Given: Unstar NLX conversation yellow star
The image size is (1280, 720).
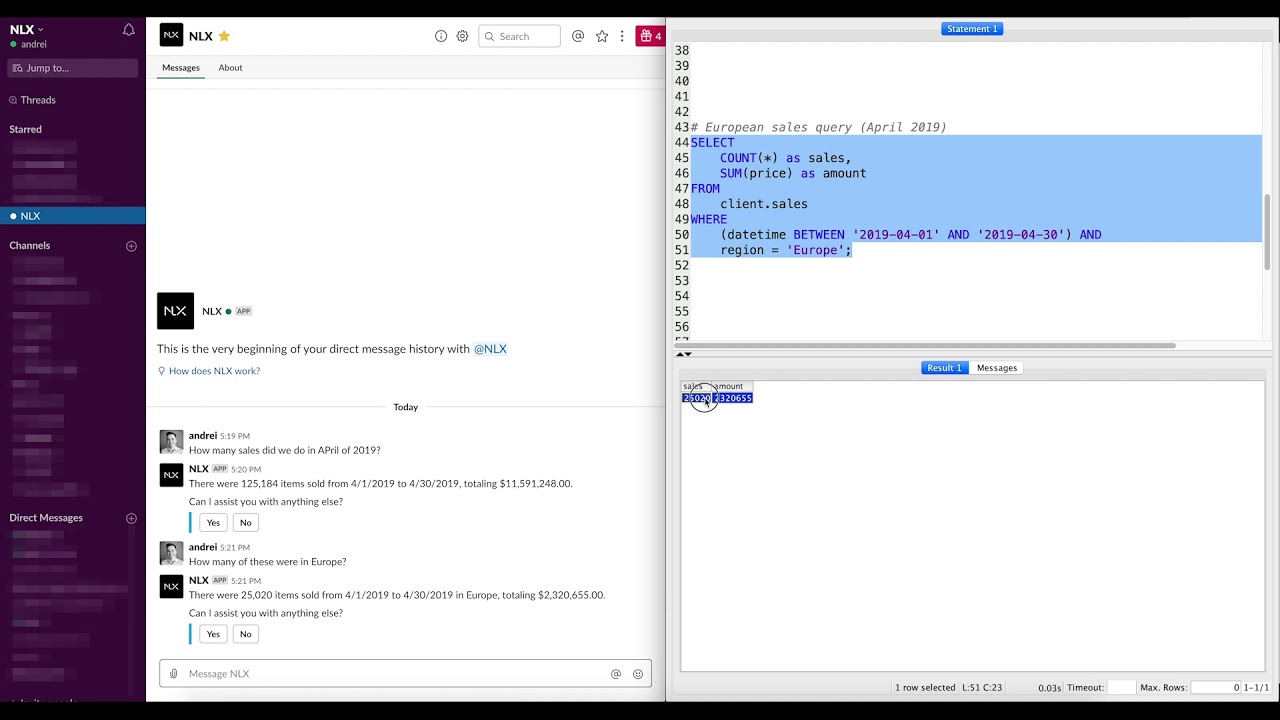Looking at the screenshot, I should (x=224, y=36).
